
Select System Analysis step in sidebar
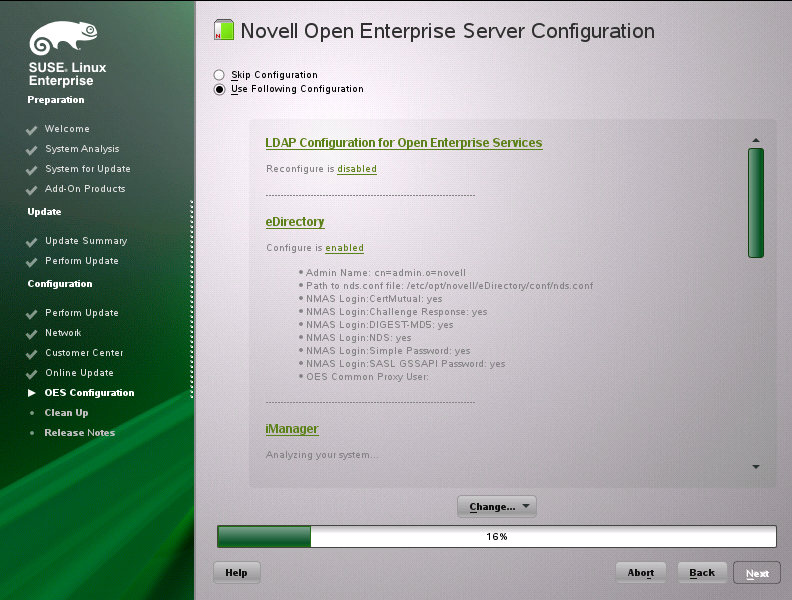point(82,149)
